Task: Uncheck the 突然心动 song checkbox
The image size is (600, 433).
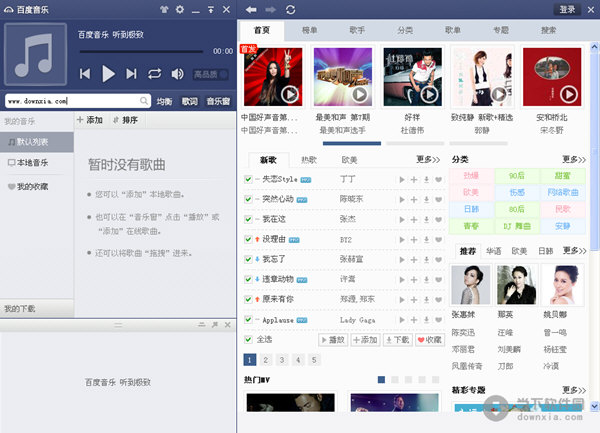Action: coord(248,199)
